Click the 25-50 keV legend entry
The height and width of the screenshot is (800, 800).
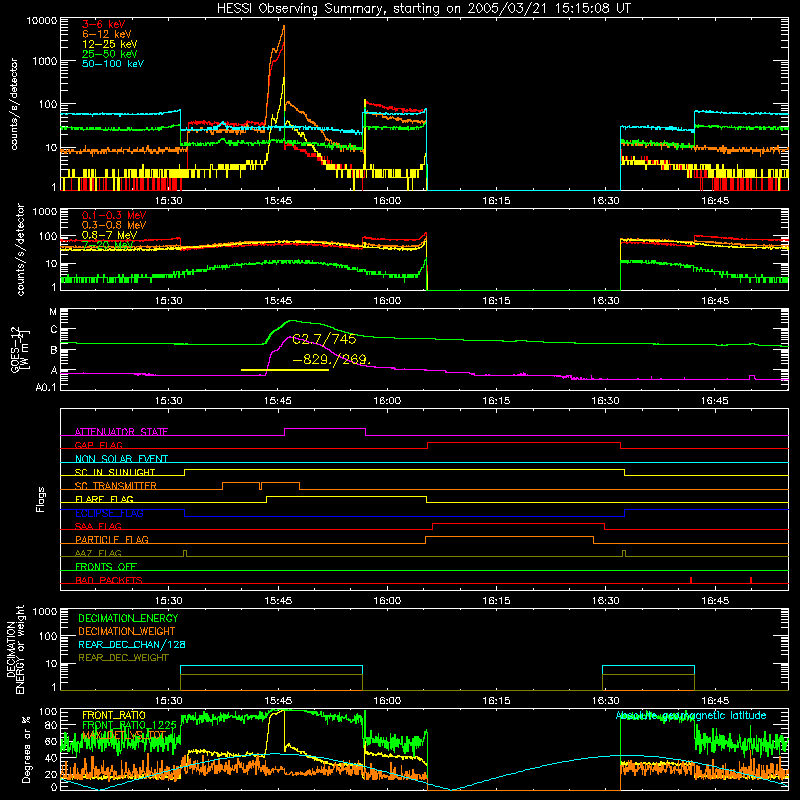click(110, 54)
